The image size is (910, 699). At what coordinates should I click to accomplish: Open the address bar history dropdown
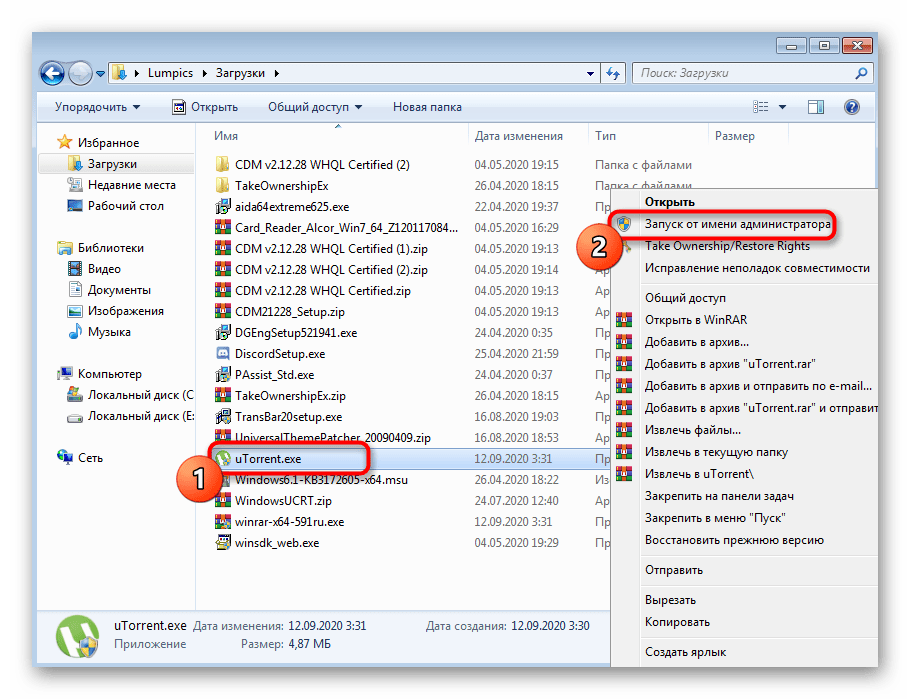[x=590, y=73]
